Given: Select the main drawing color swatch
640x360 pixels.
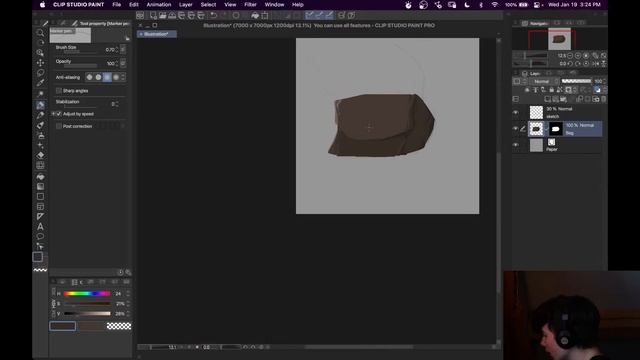Looking at the screenshot, I should pyautogui.click(x=62, y=326).
